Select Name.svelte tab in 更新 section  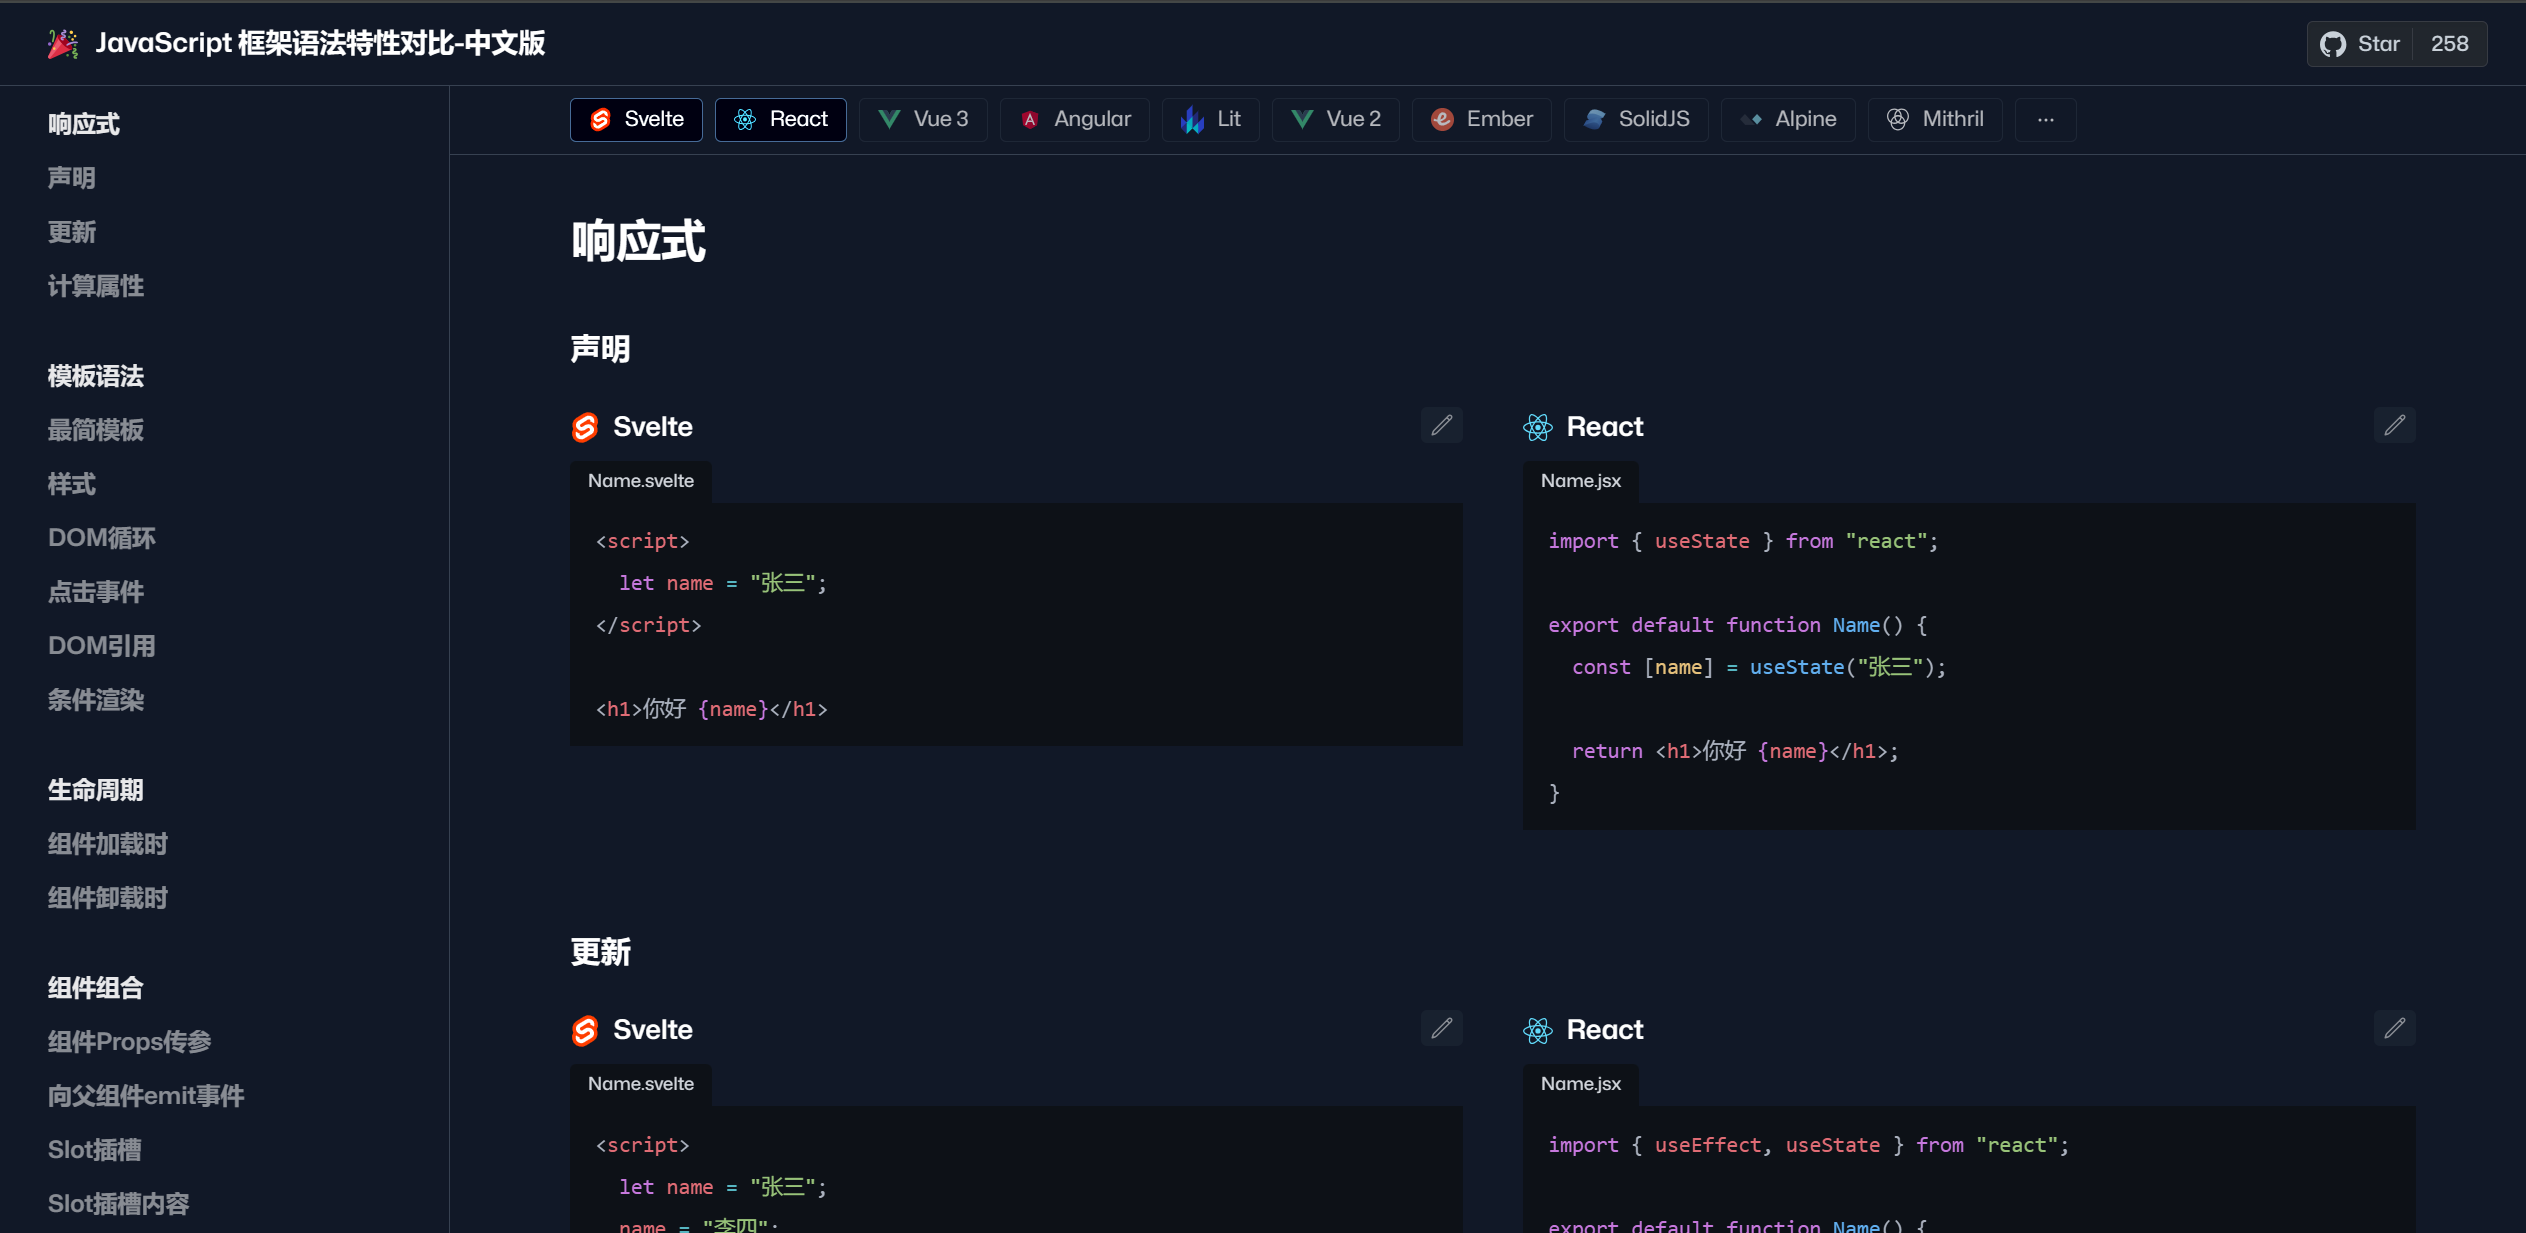pos(640,1084)
